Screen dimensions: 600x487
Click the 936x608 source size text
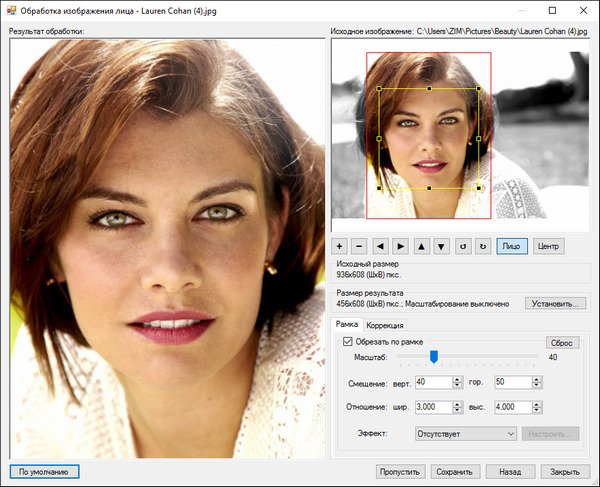point(368,275)
